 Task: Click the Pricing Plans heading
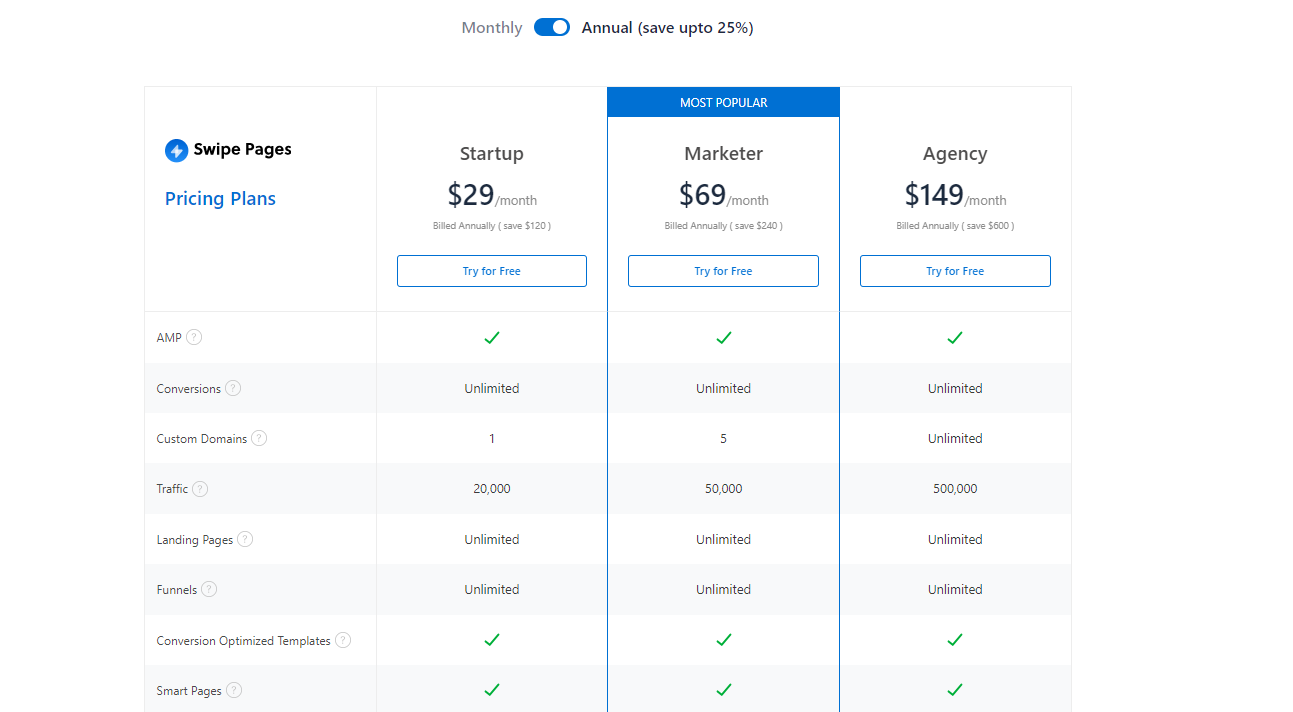[220, 199]
